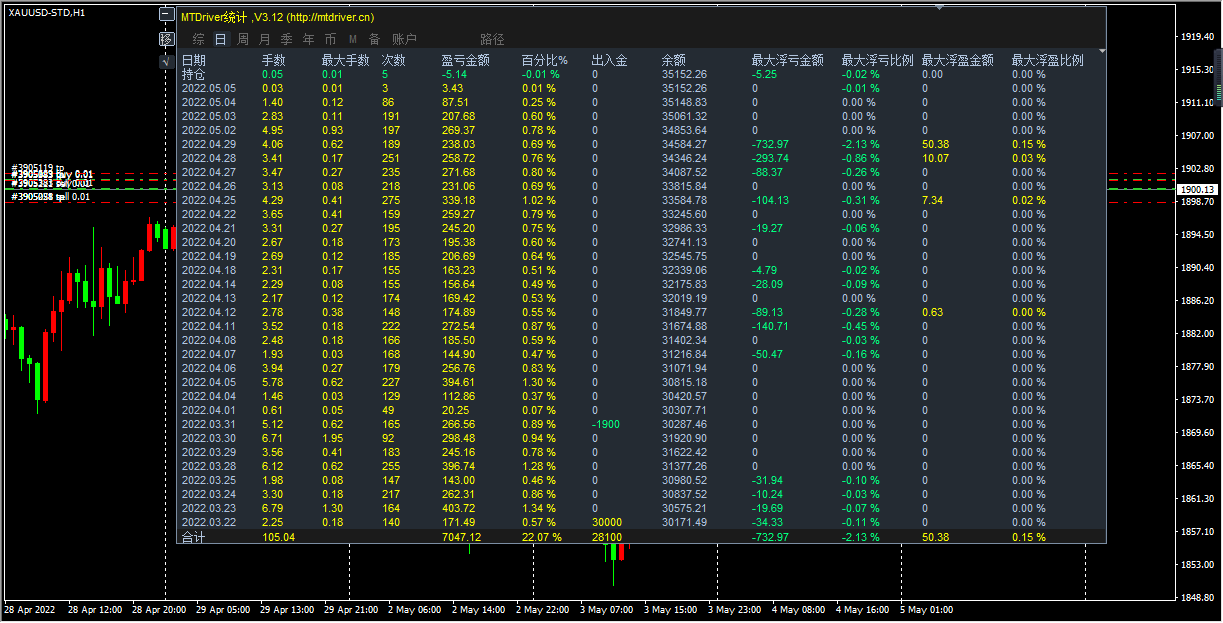The width and height of the screenshot is (1223, 623).
Task: Click the 合计 totals row label
Action: coord(194,537)
